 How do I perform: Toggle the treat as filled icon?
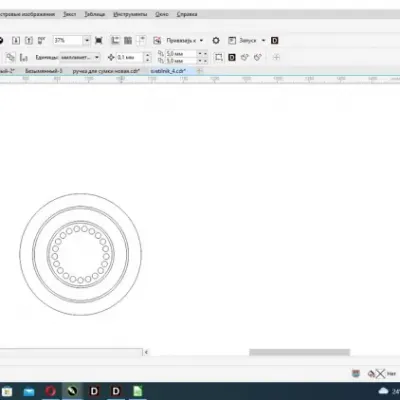[x=219, y=57]
